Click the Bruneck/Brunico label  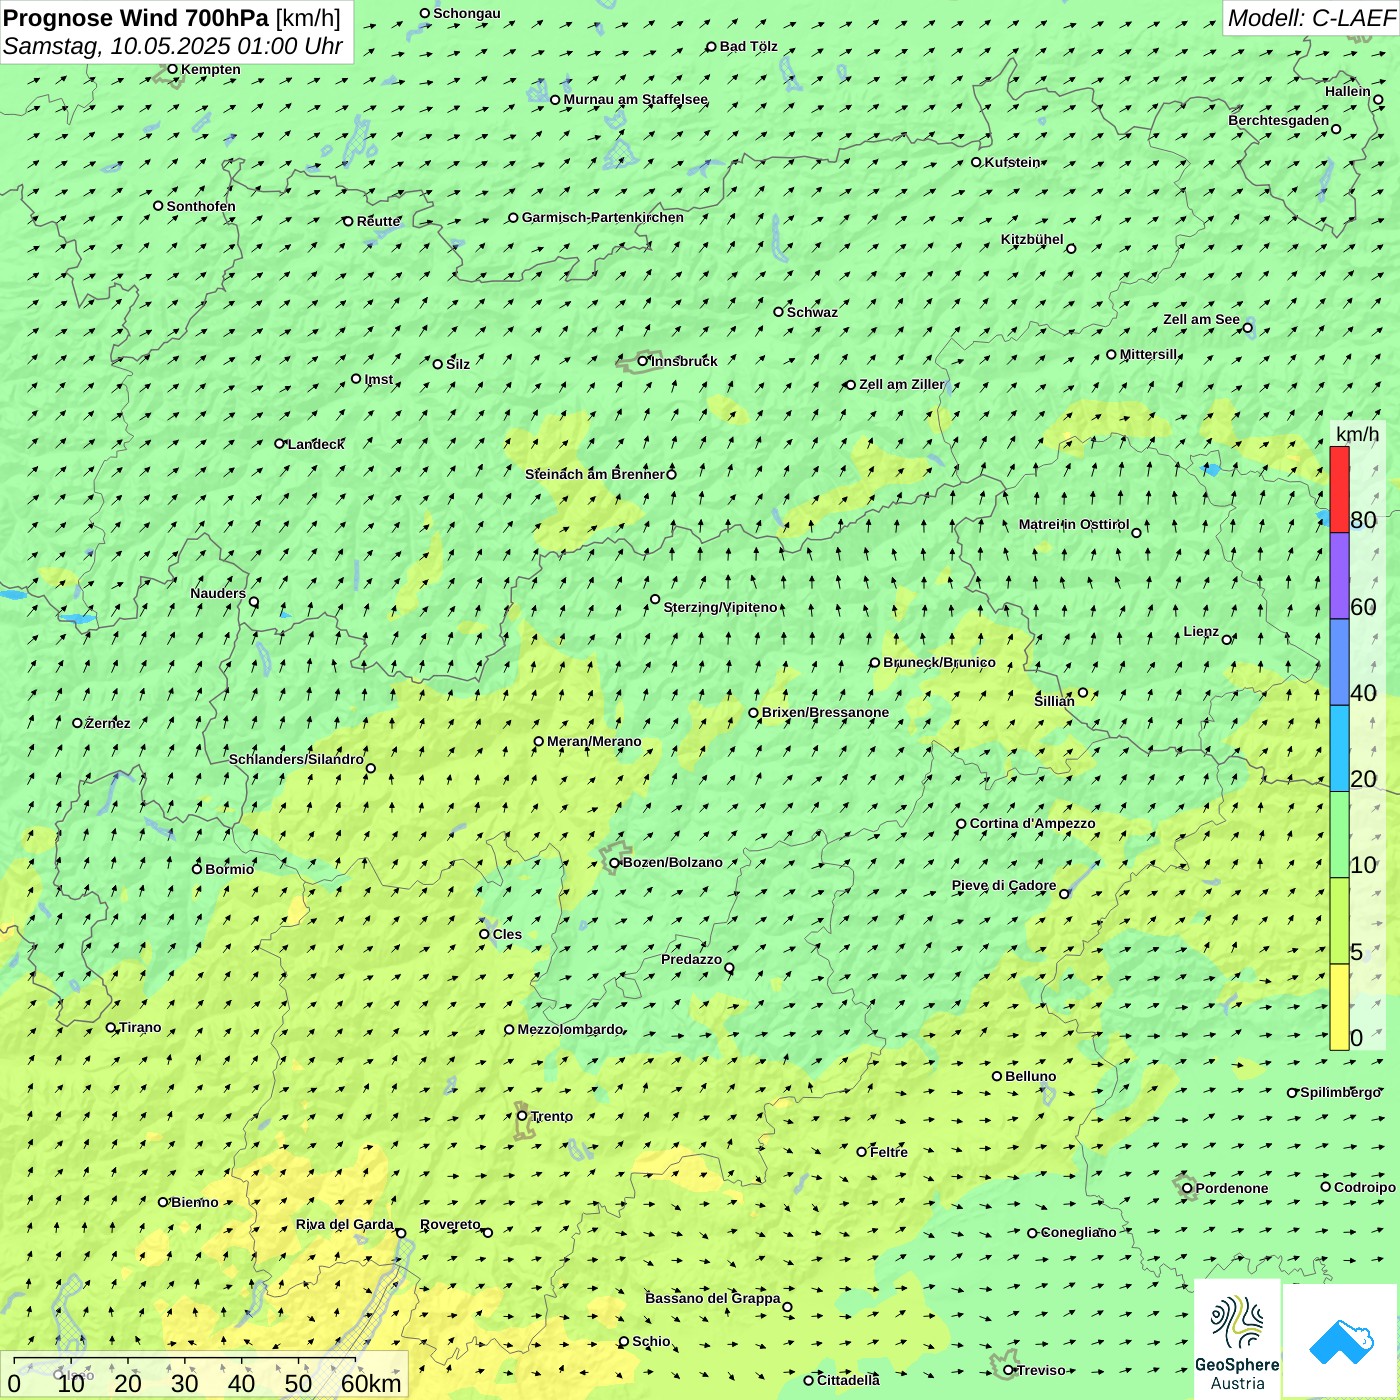click(939, 662)
